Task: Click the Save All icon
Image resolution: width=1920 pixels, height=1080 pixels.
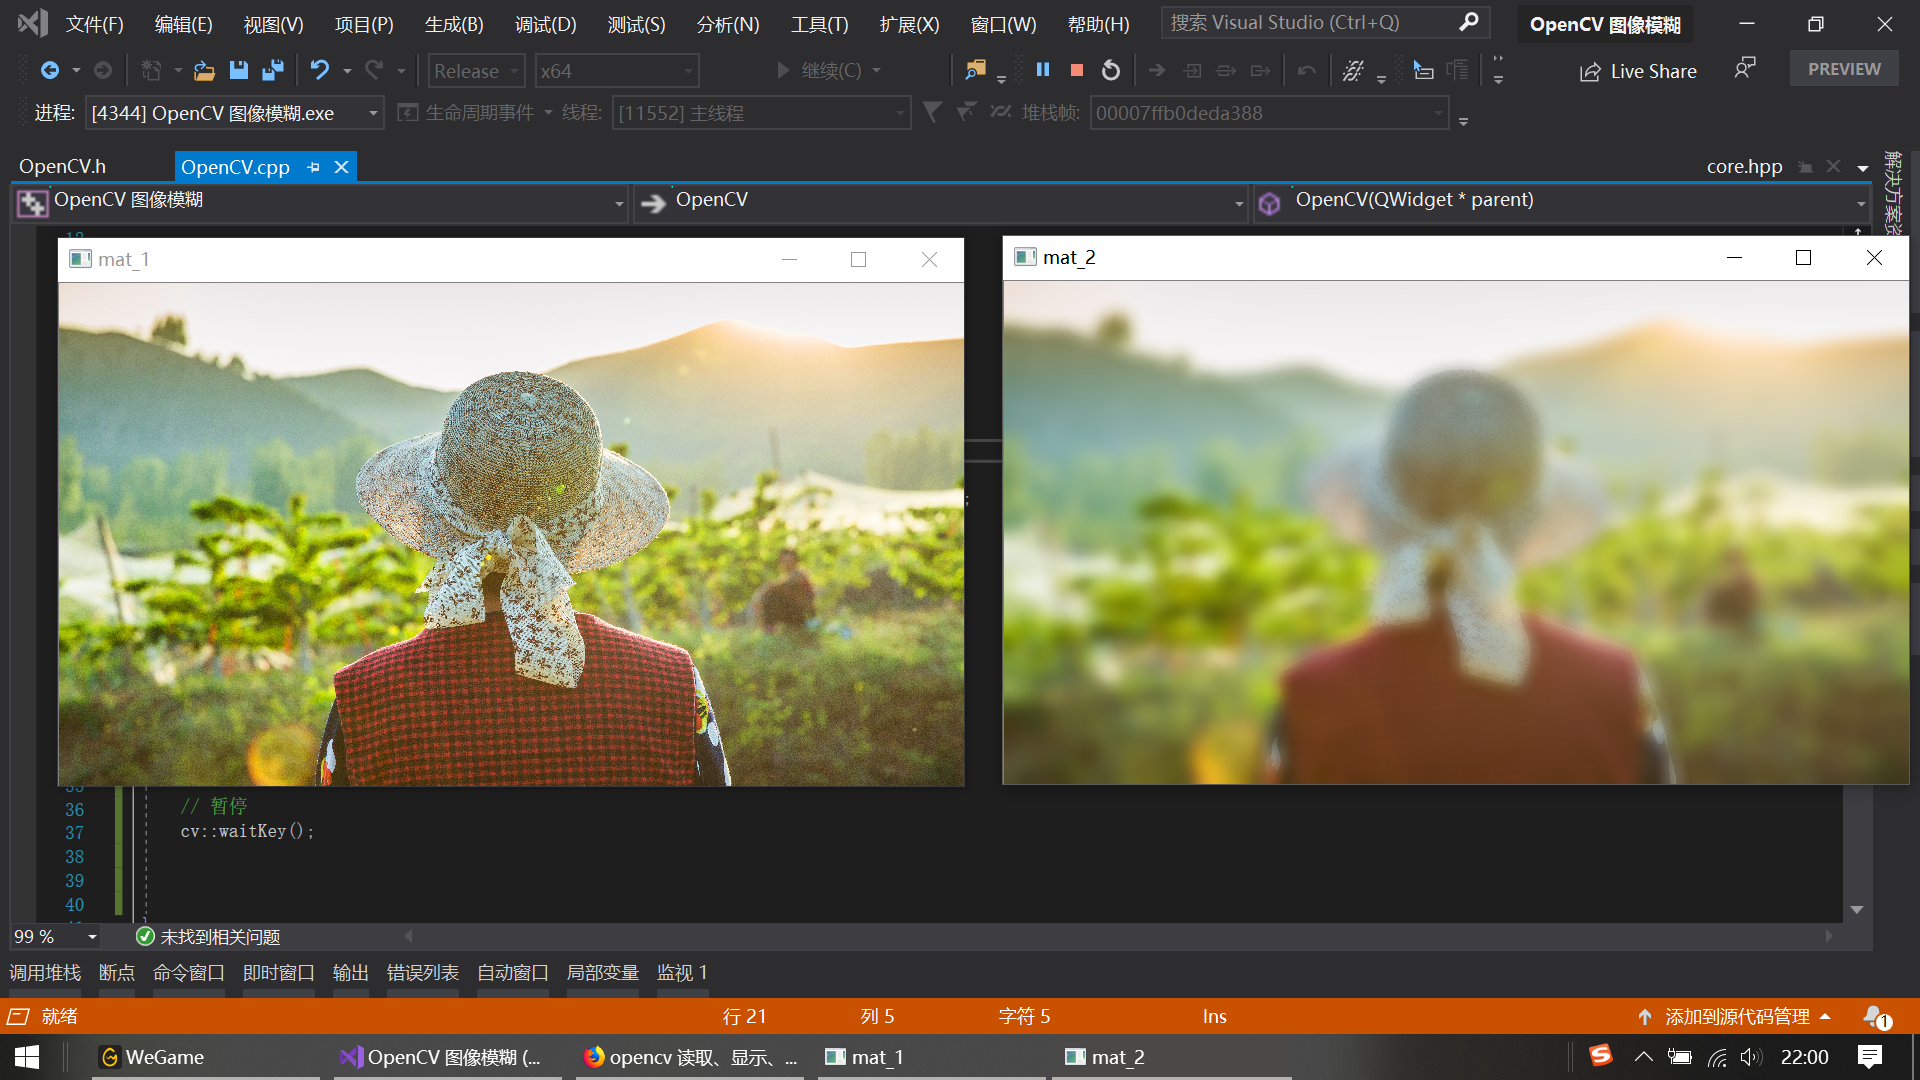Action: pyautogui.click(x=272, y=70)
